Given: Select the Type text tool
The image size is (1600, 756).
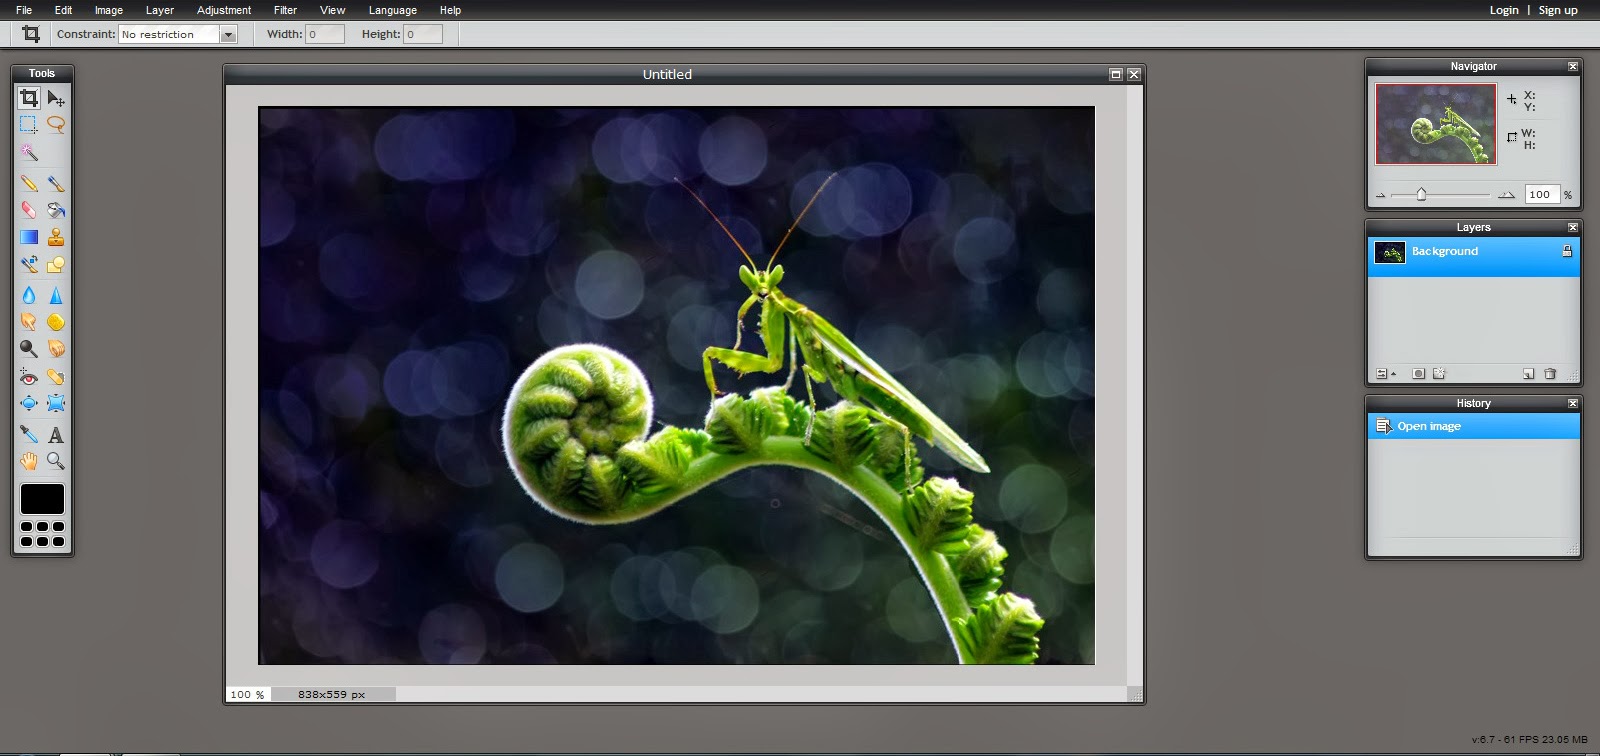Looking at the screenshot, I should tap(56, 434).
